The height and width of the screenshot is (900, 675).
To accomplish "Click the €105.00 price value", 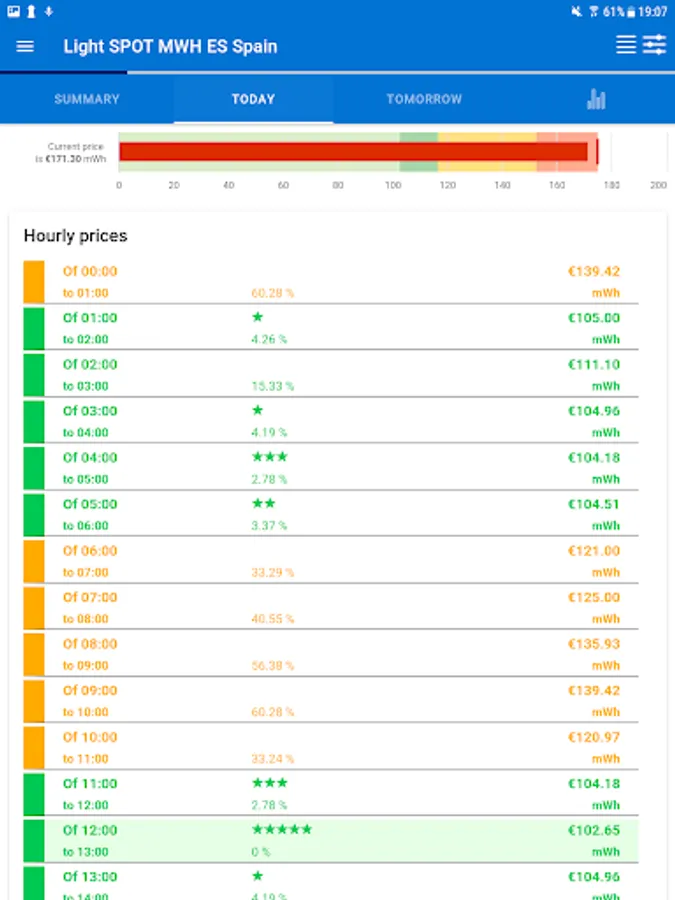I will 593,318.
